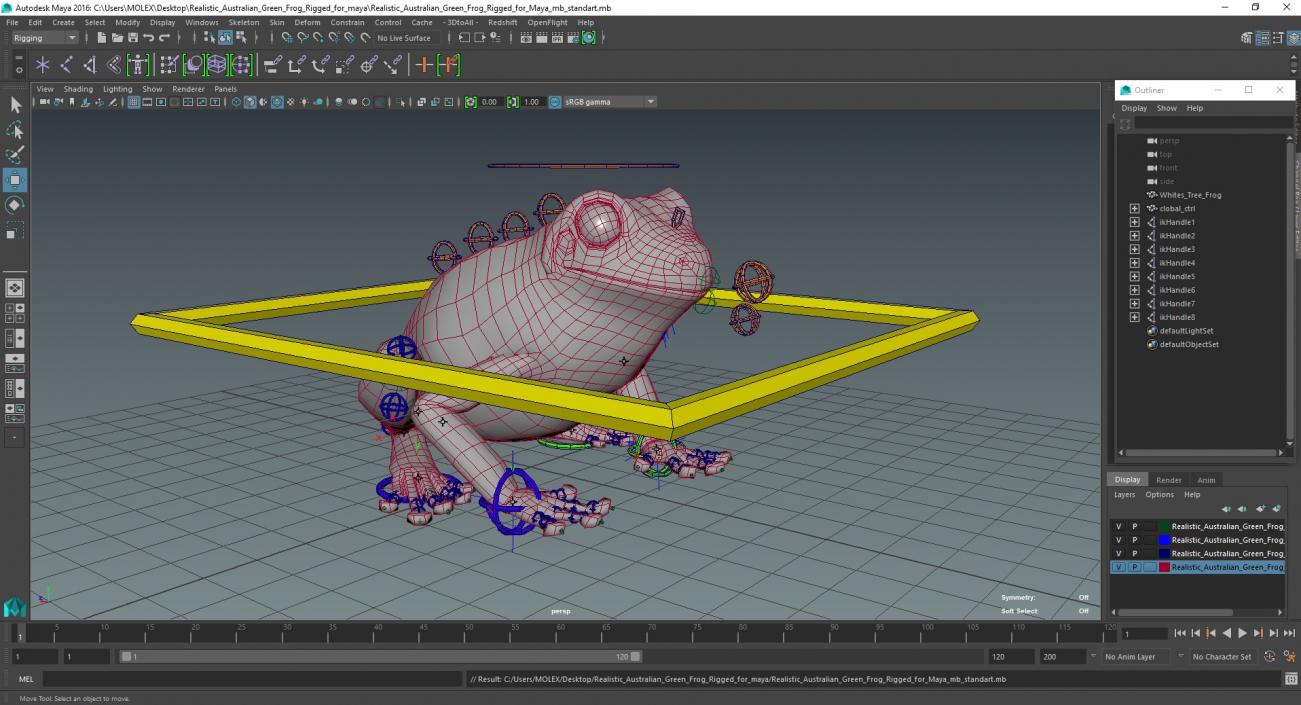Toggle V visibility on the highlighted red layer

(1119, 566)
